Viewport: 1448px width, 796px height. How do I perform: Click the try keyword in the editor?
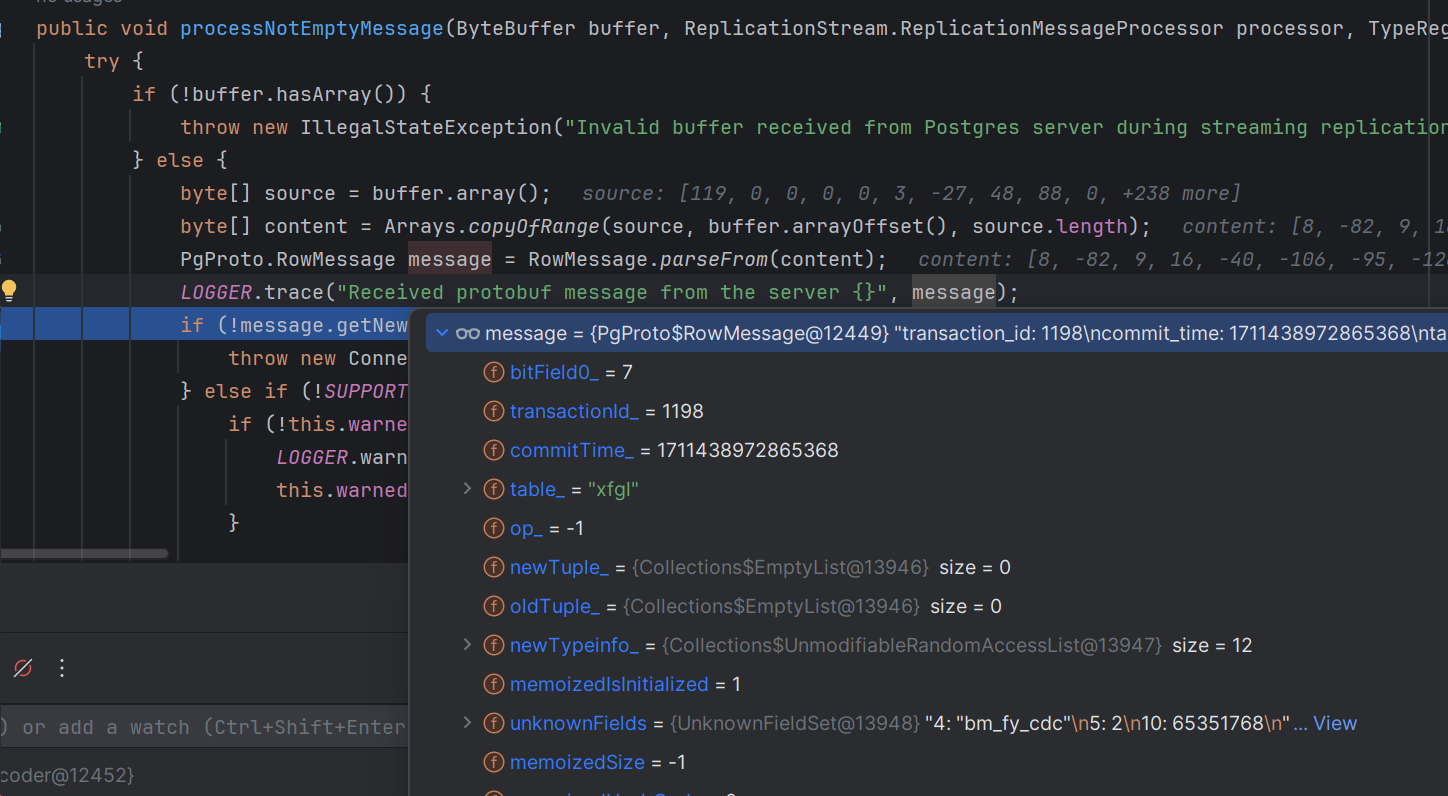pos(102,61)
